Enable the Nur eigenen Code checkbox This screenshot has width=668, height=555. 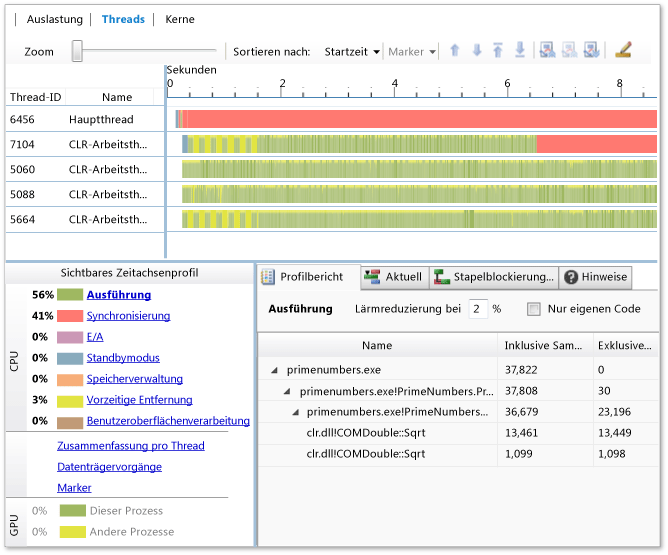(x=535, y=310)
